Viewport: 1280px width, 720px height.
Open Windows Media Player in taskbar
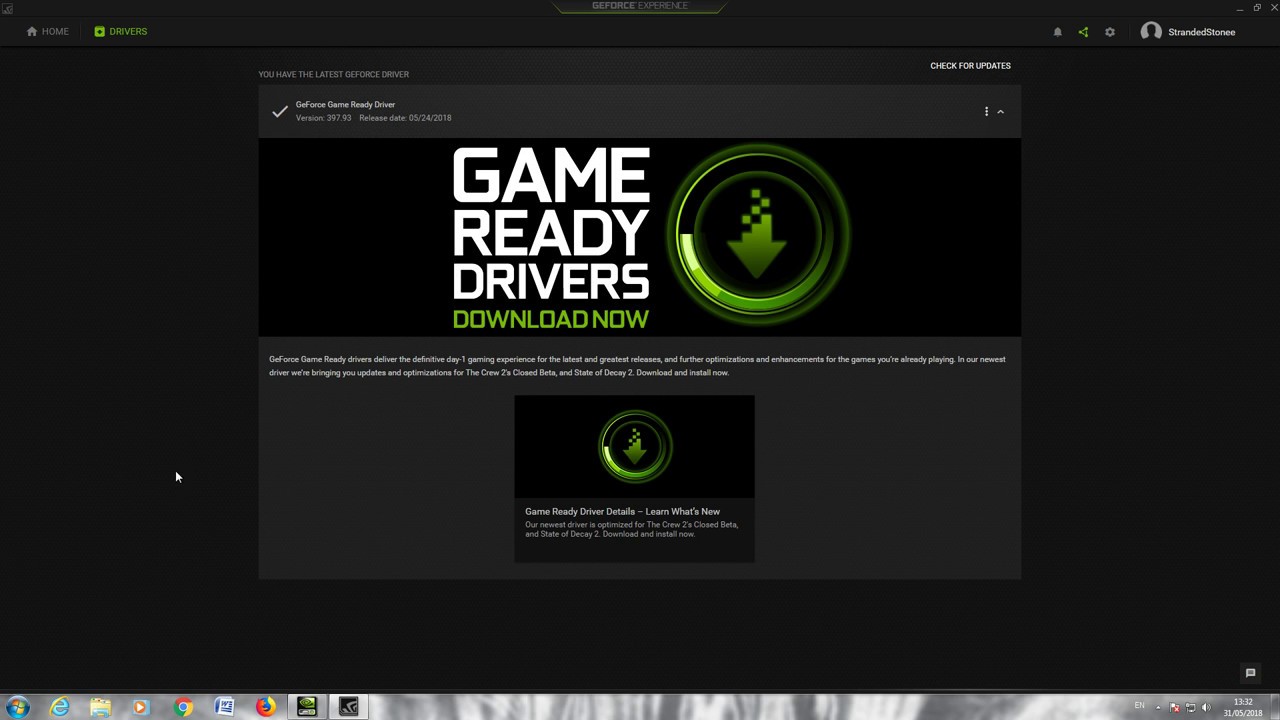pyautogui.click(x=140, y=707)
